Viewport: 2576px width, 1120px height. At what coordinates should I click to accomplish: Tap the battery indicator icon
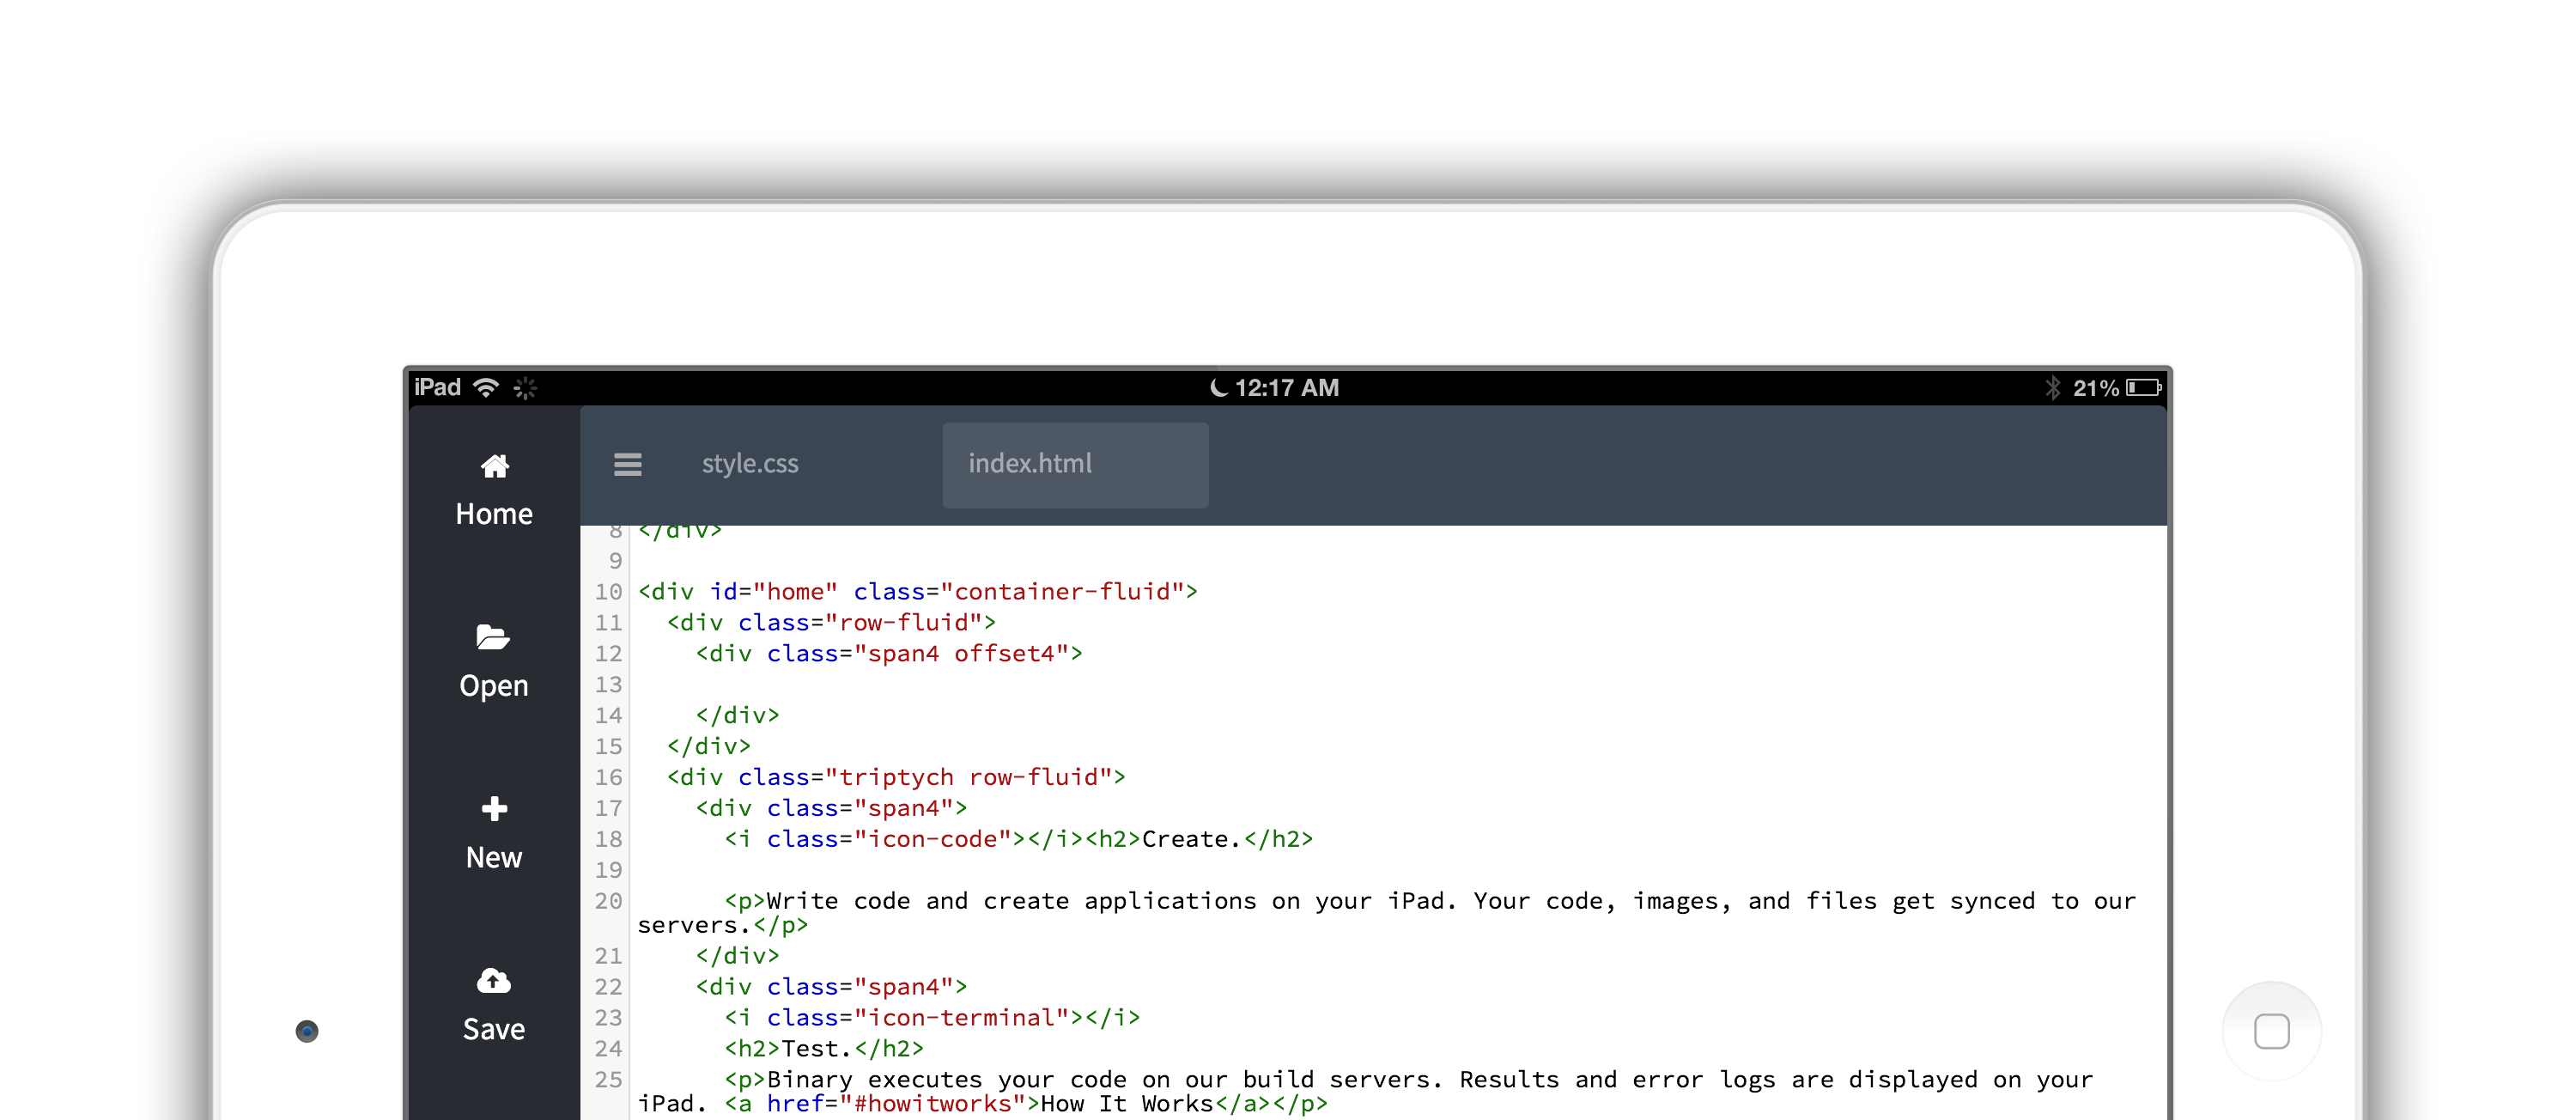(2144, 387)
